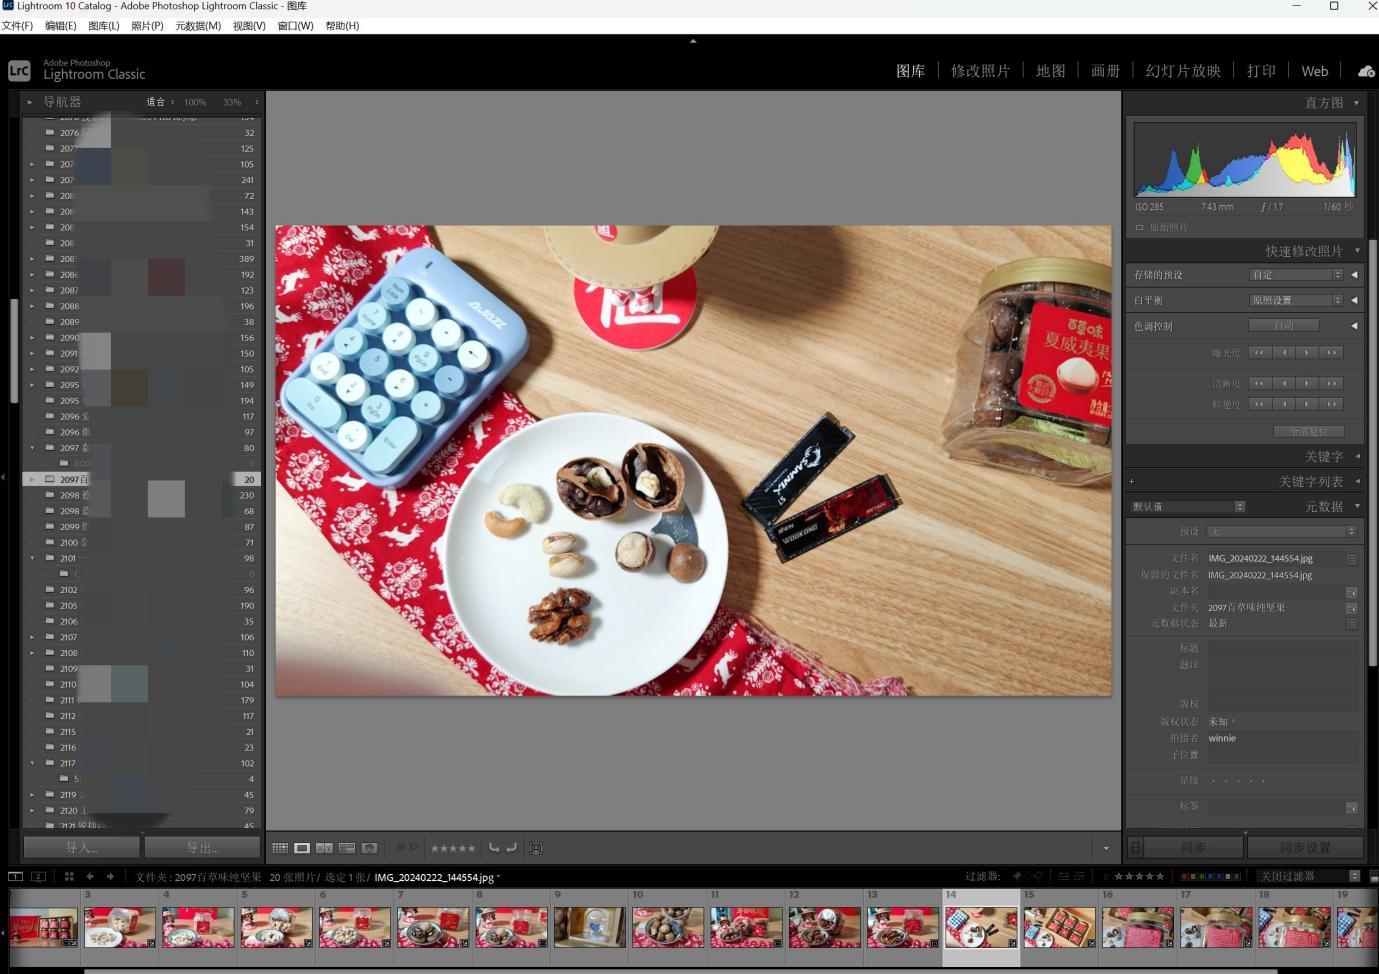
Task: Open the 元数据(M) menu
Action: coord(198,26)
